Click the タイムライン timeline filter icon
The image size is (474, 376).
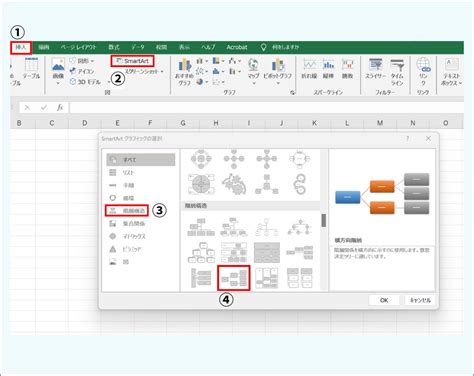coord(397,72)
